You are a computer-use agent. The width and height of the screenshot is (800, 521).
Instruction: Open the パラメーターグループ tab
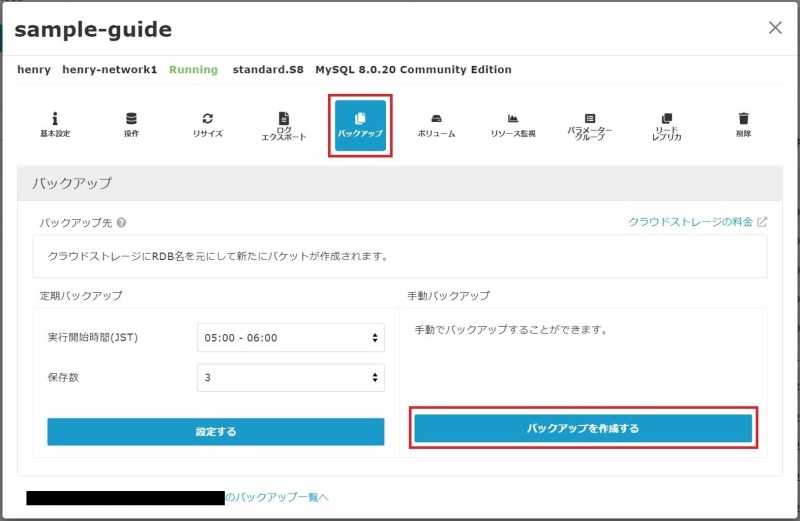589,126
